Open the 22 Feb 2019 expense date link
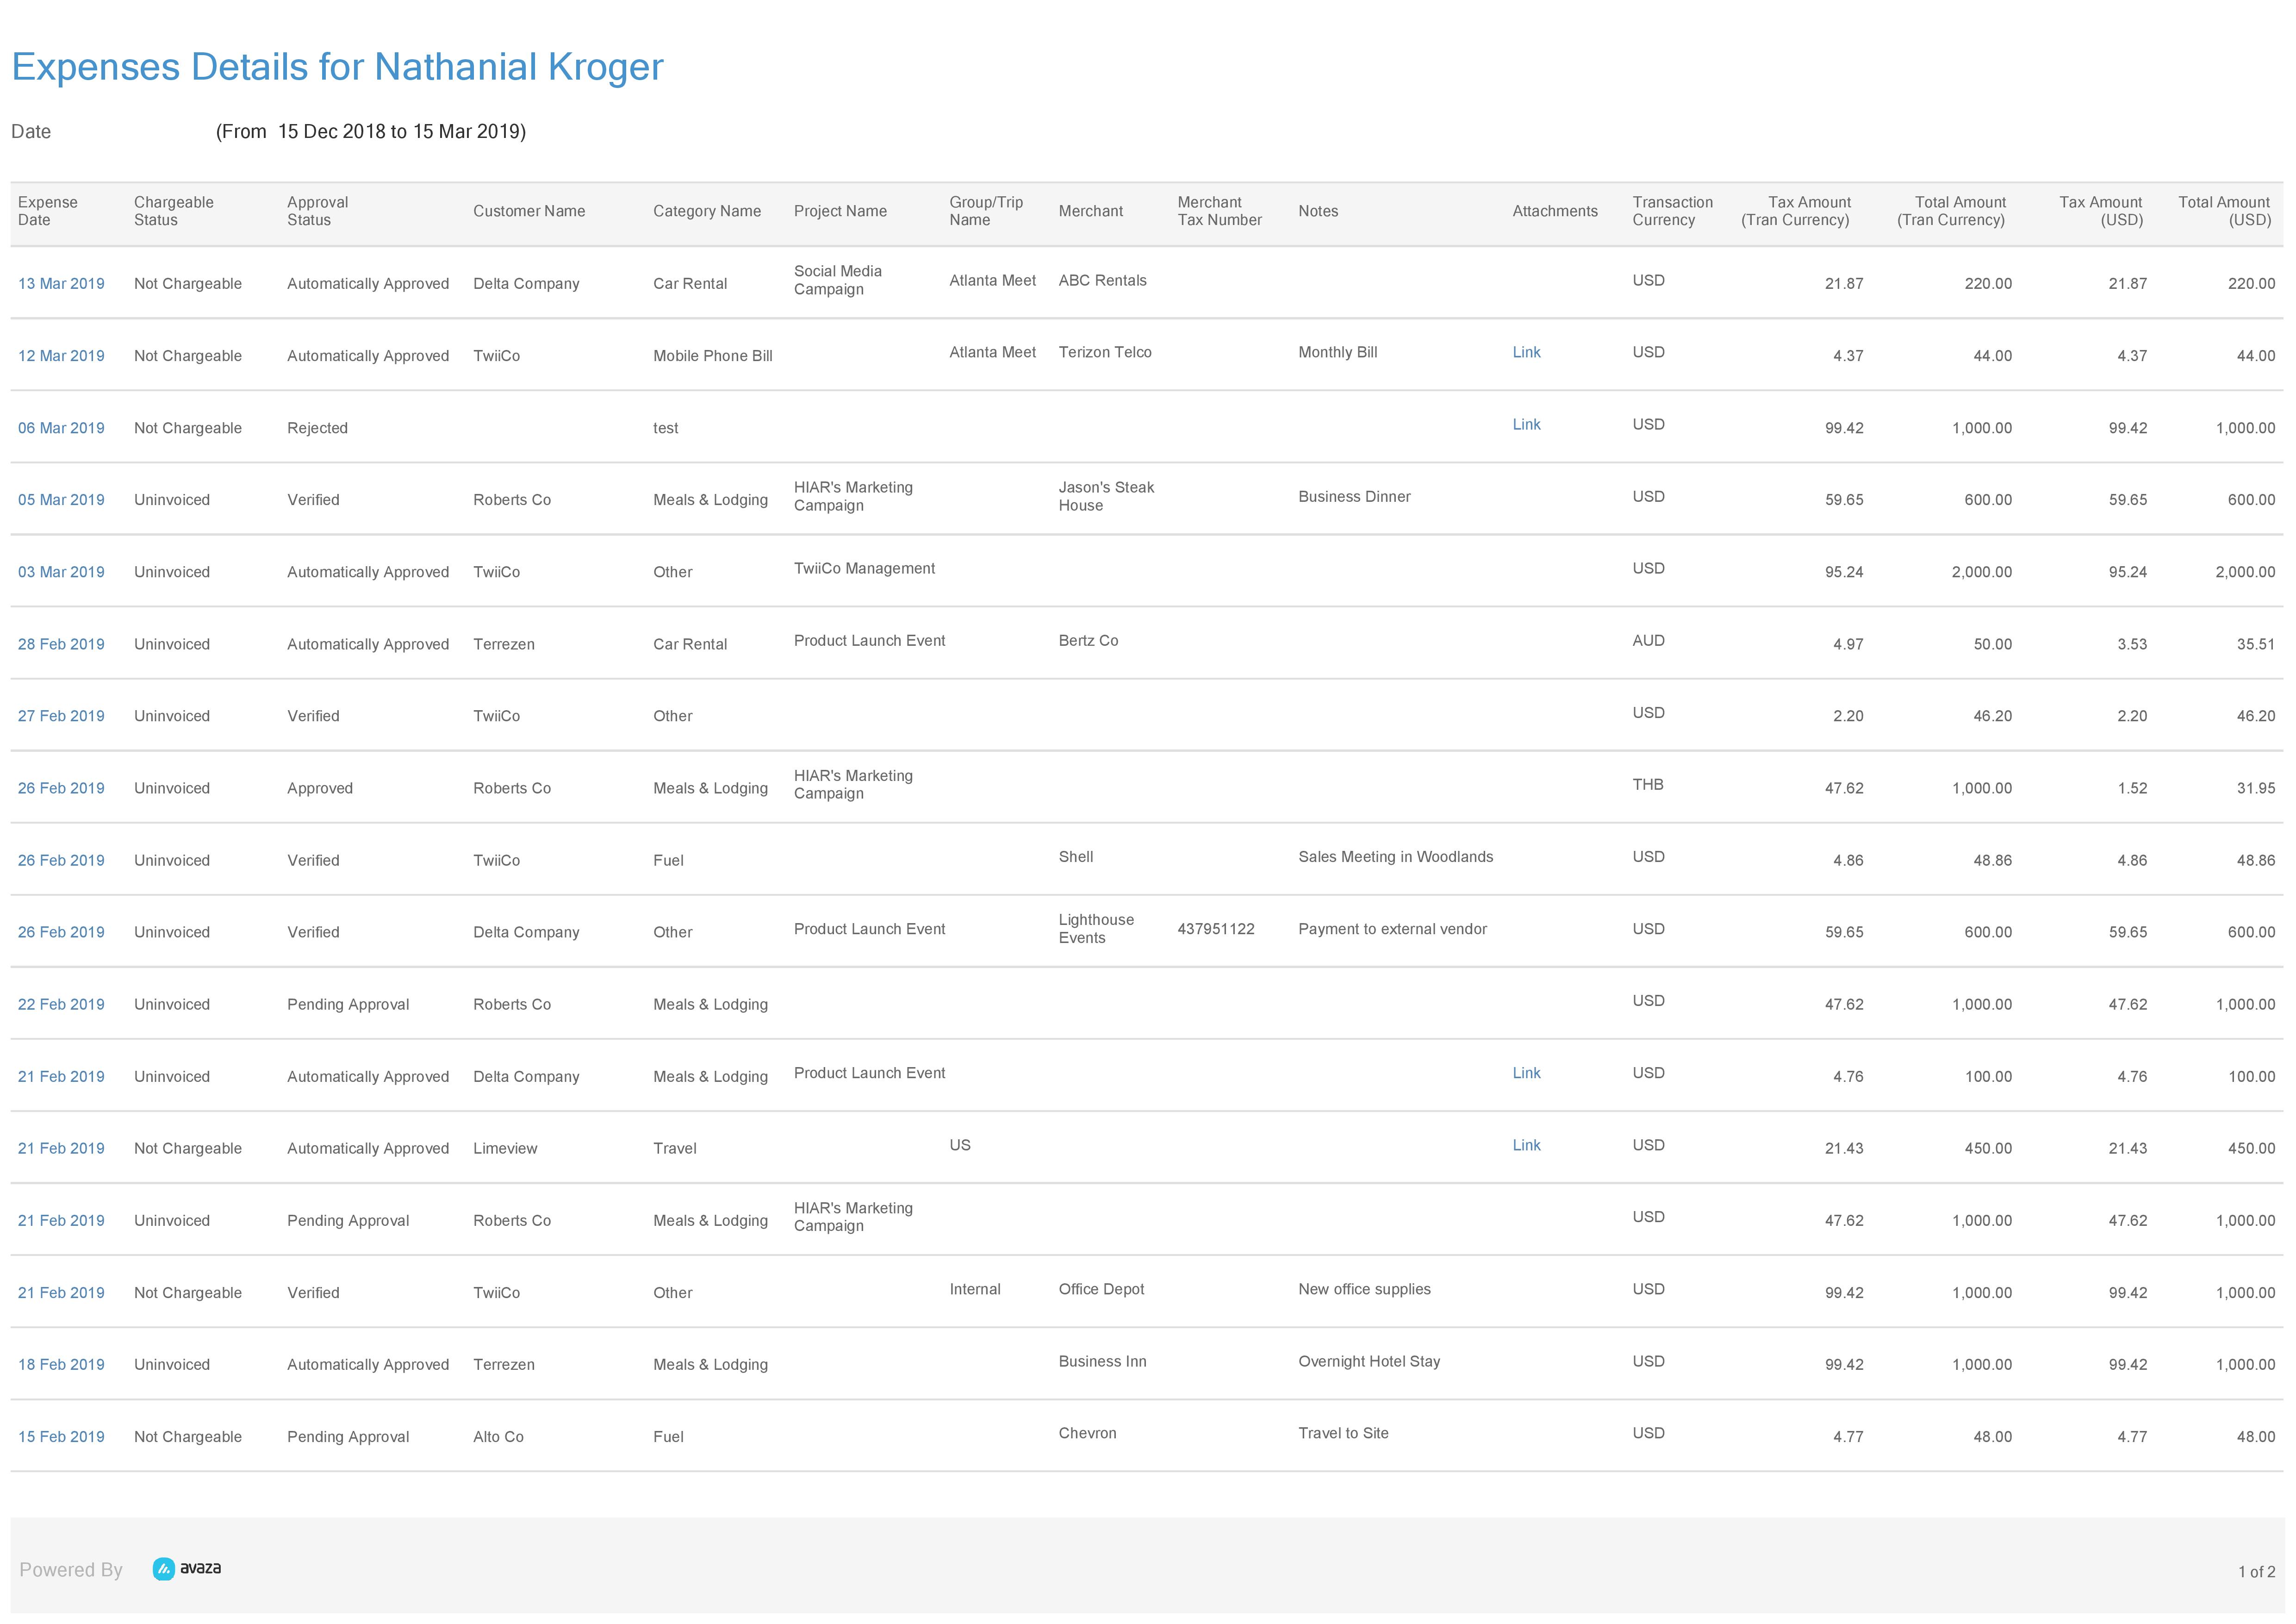The height and width of the screenshot is (1624, 2296). 61,1004
